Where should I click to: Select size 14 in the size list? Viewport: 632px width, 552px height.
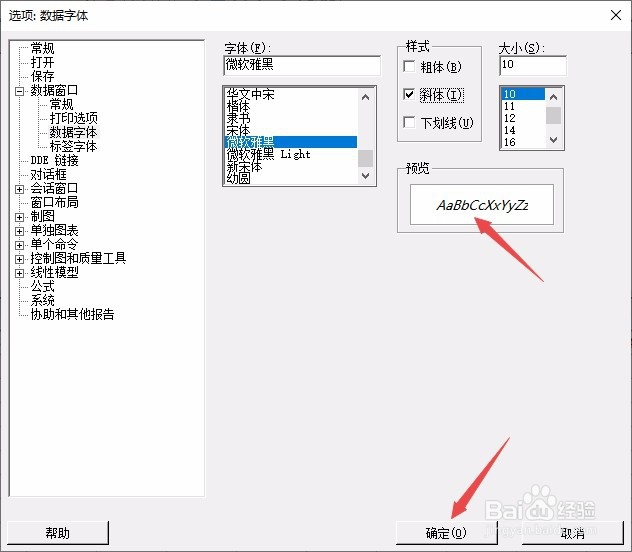(x=523, y=130)
